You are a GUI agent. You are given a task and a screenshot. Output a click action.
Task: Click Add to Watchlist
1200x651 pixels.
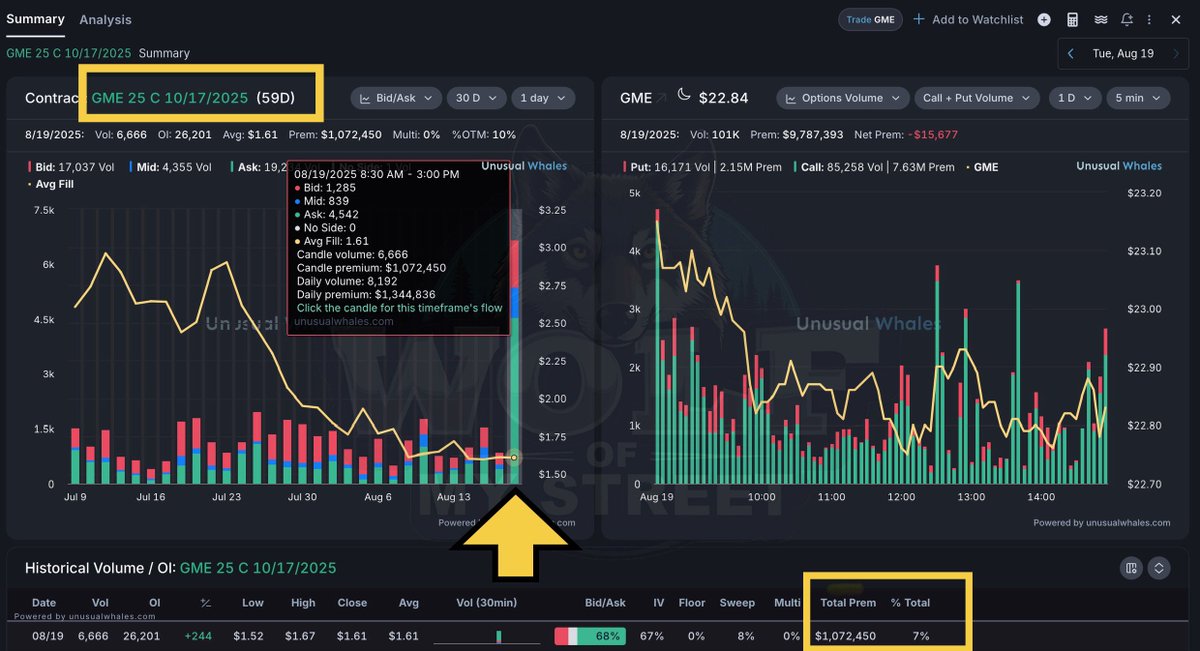tap(968, 20)
